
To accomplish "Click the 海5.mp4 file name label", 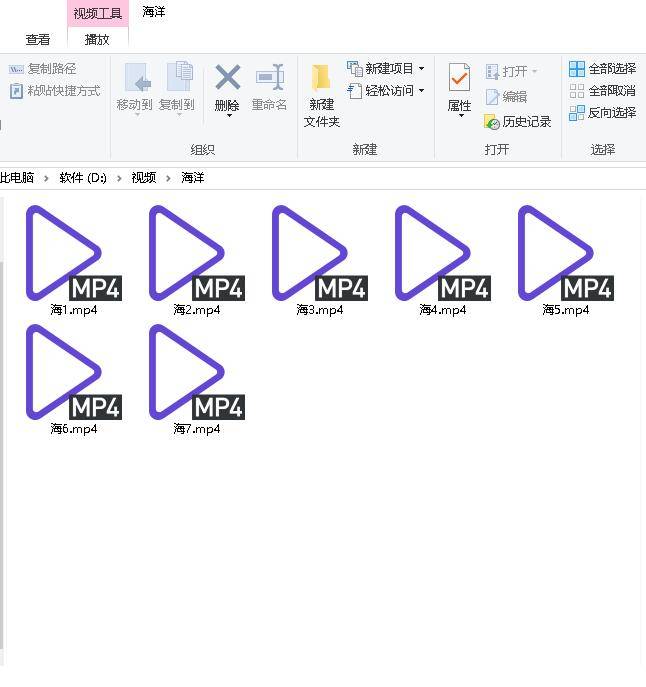I will (566, 310).
